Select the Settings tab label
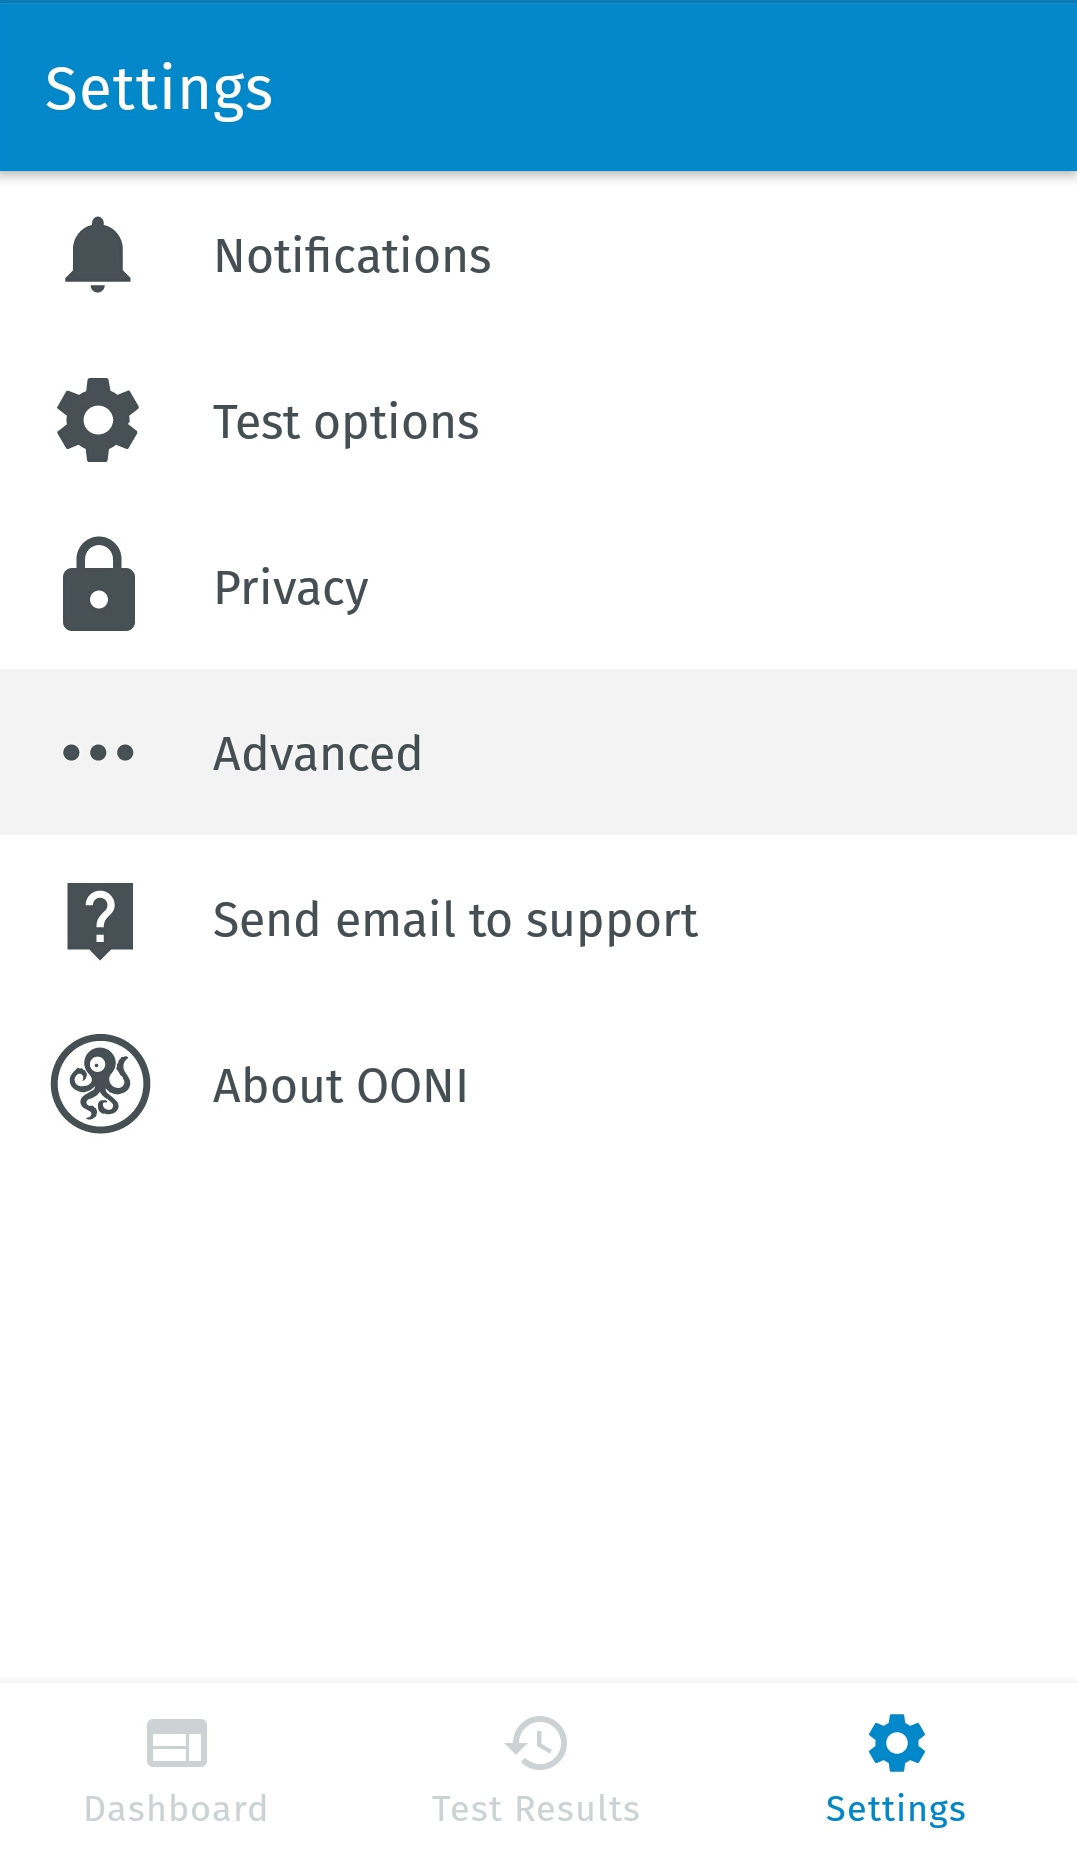1077x1851 pixels. pos(896,1809)
